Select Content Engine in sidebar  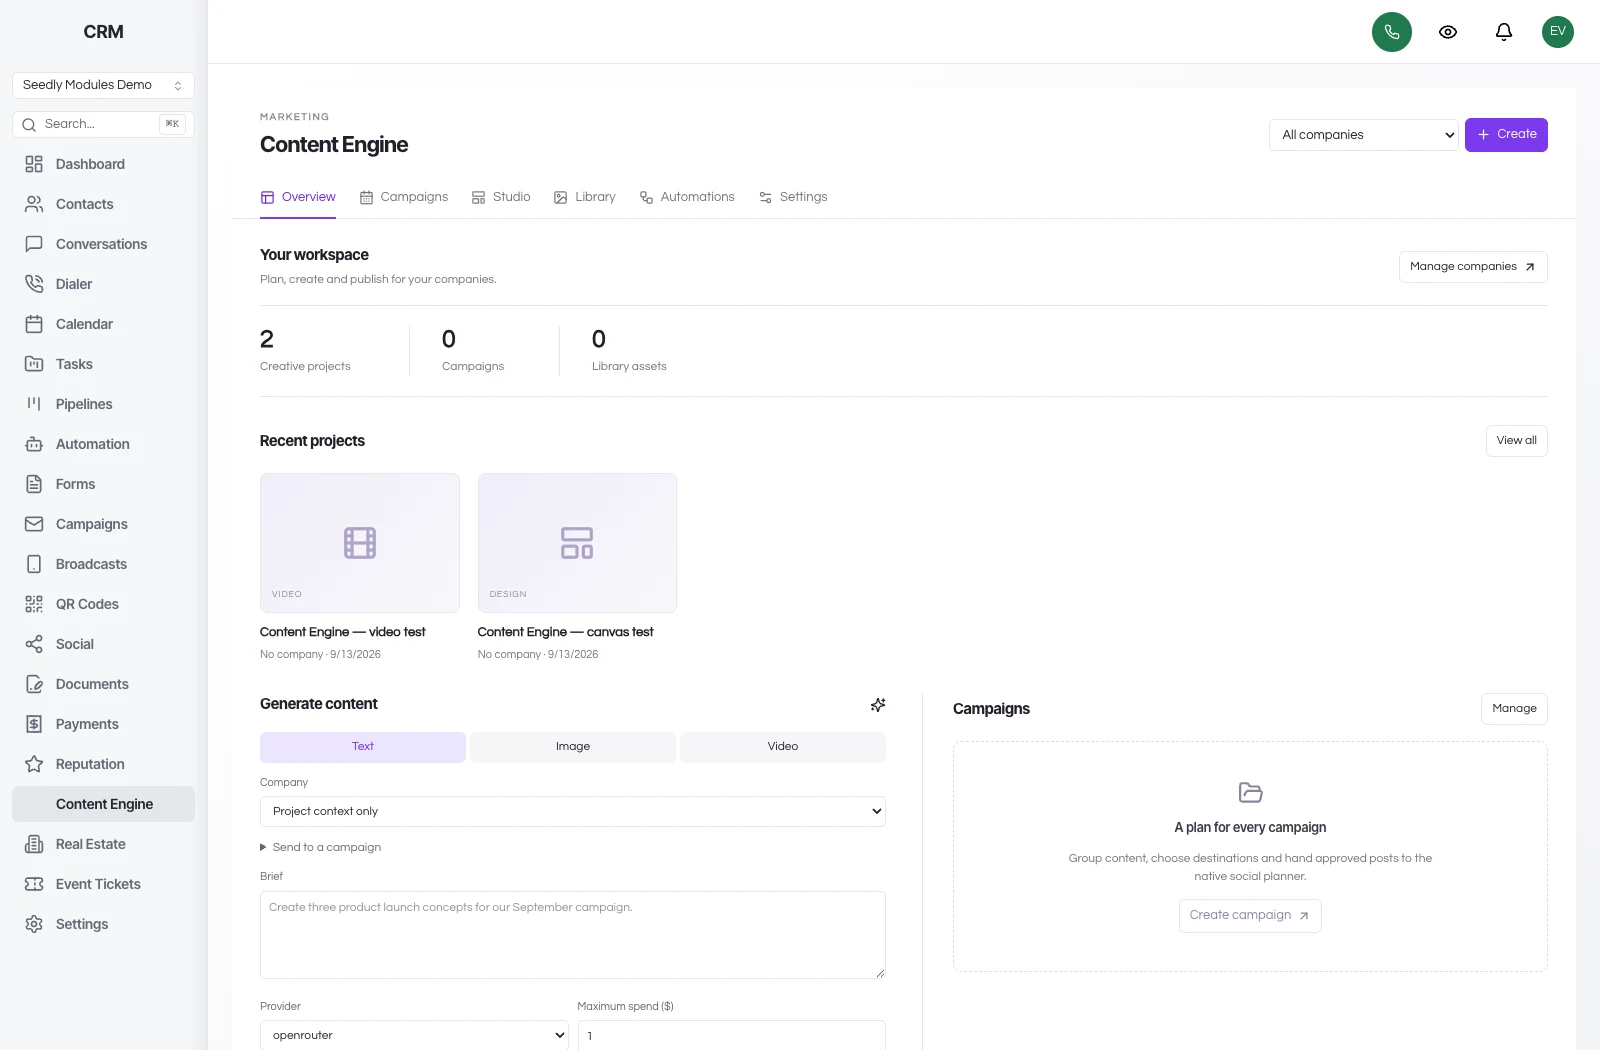pyautogui.click(x=103, y=804)
